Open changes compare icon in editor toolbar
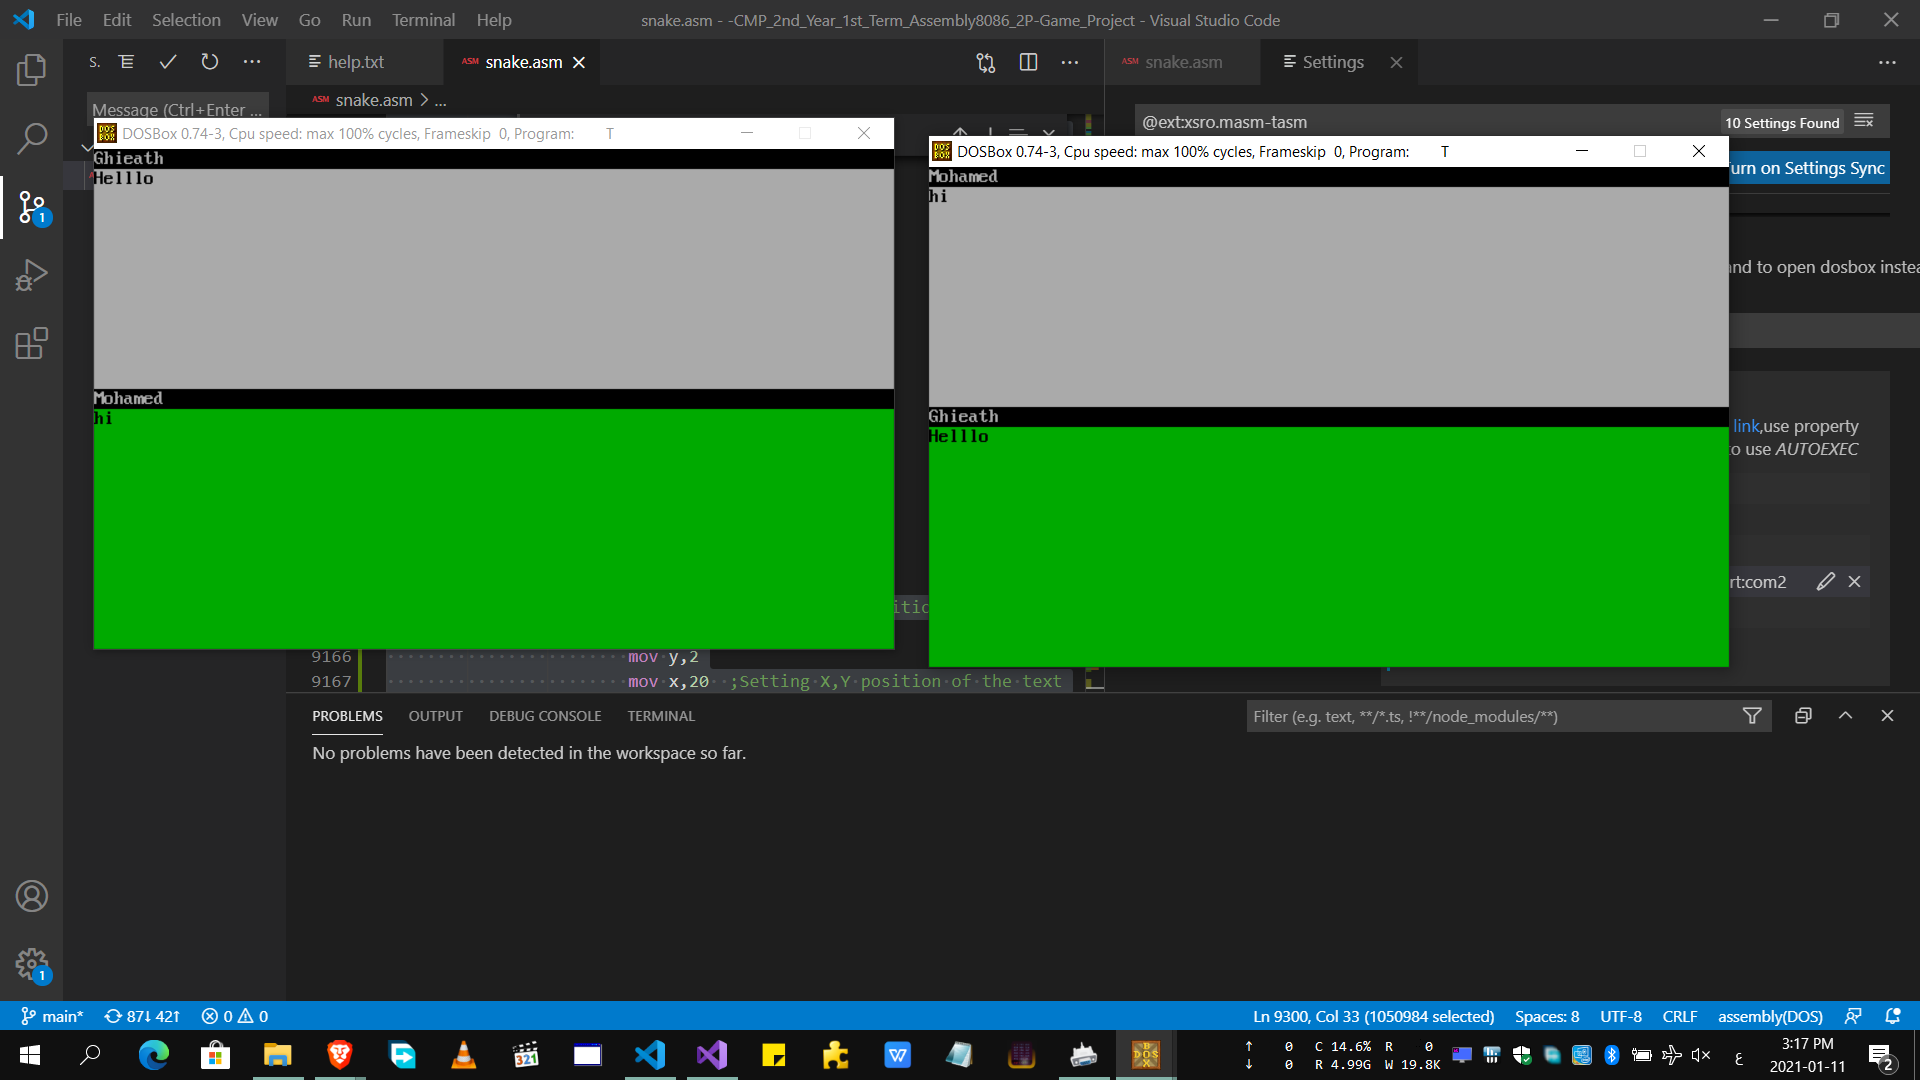1920x1080 pixels. [986, 62]
